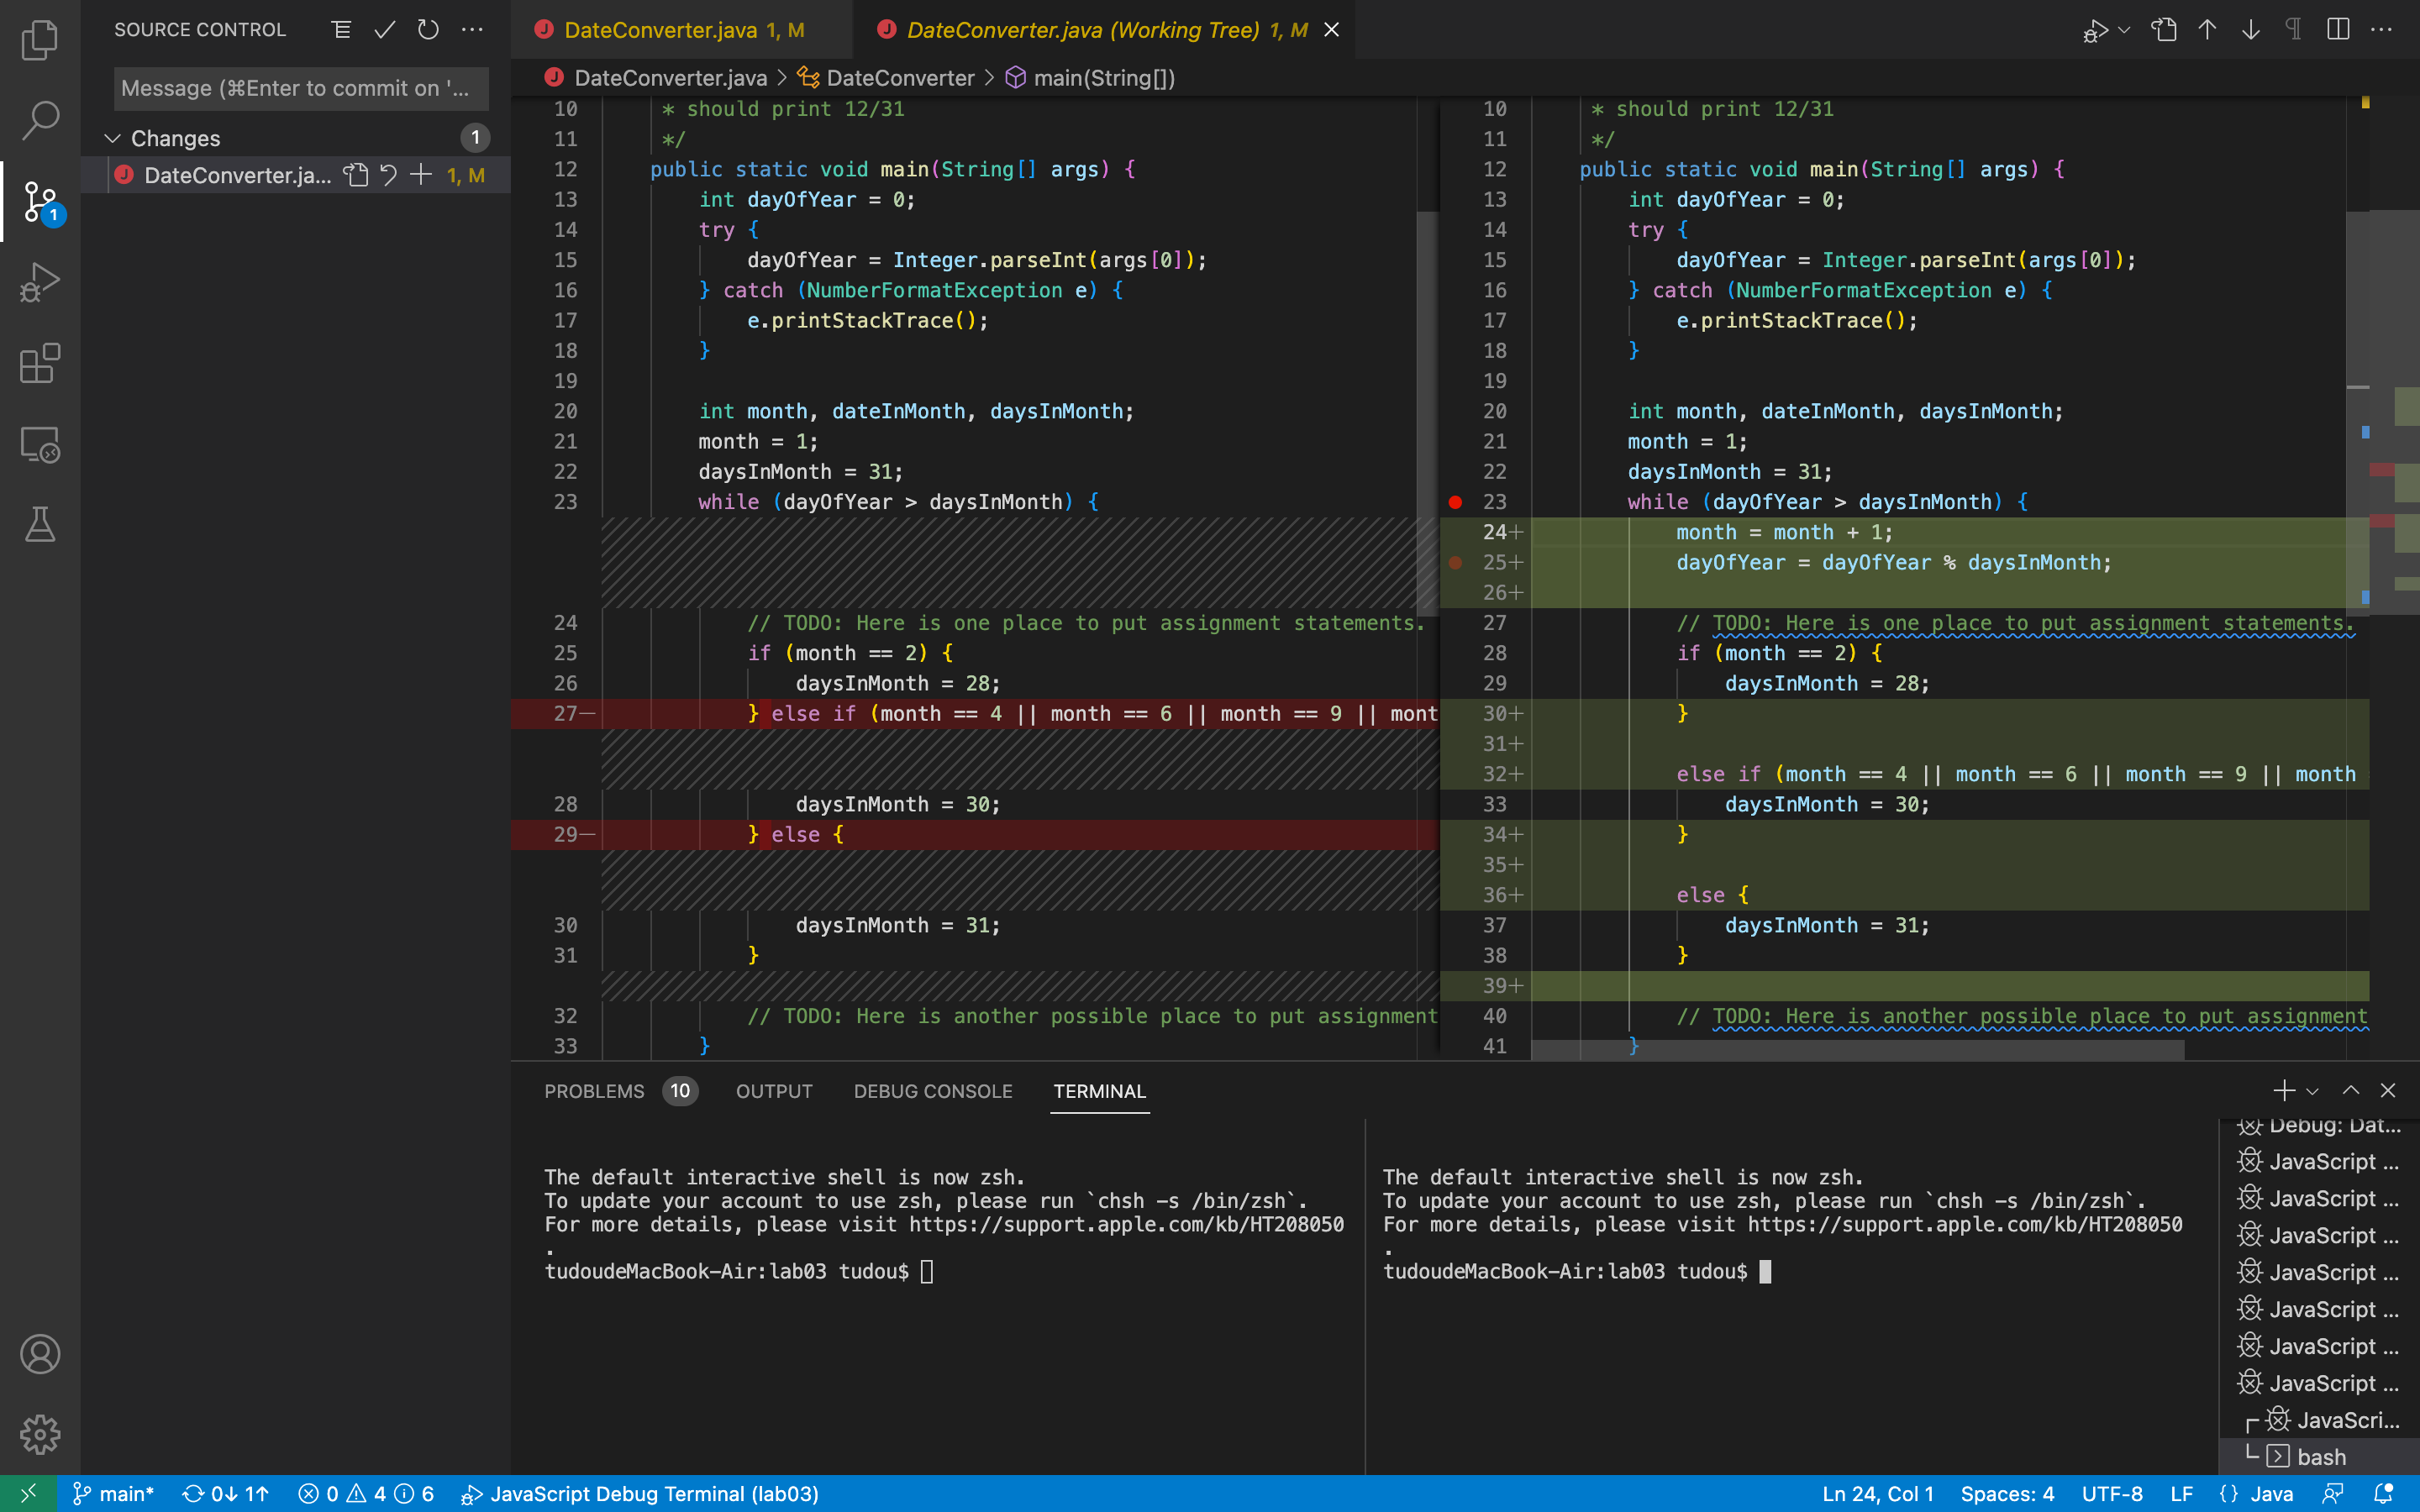The width and height of the screenshot is (2420, 1512).
Task: Click the commit message input box
Action: [x=300, y=88]
